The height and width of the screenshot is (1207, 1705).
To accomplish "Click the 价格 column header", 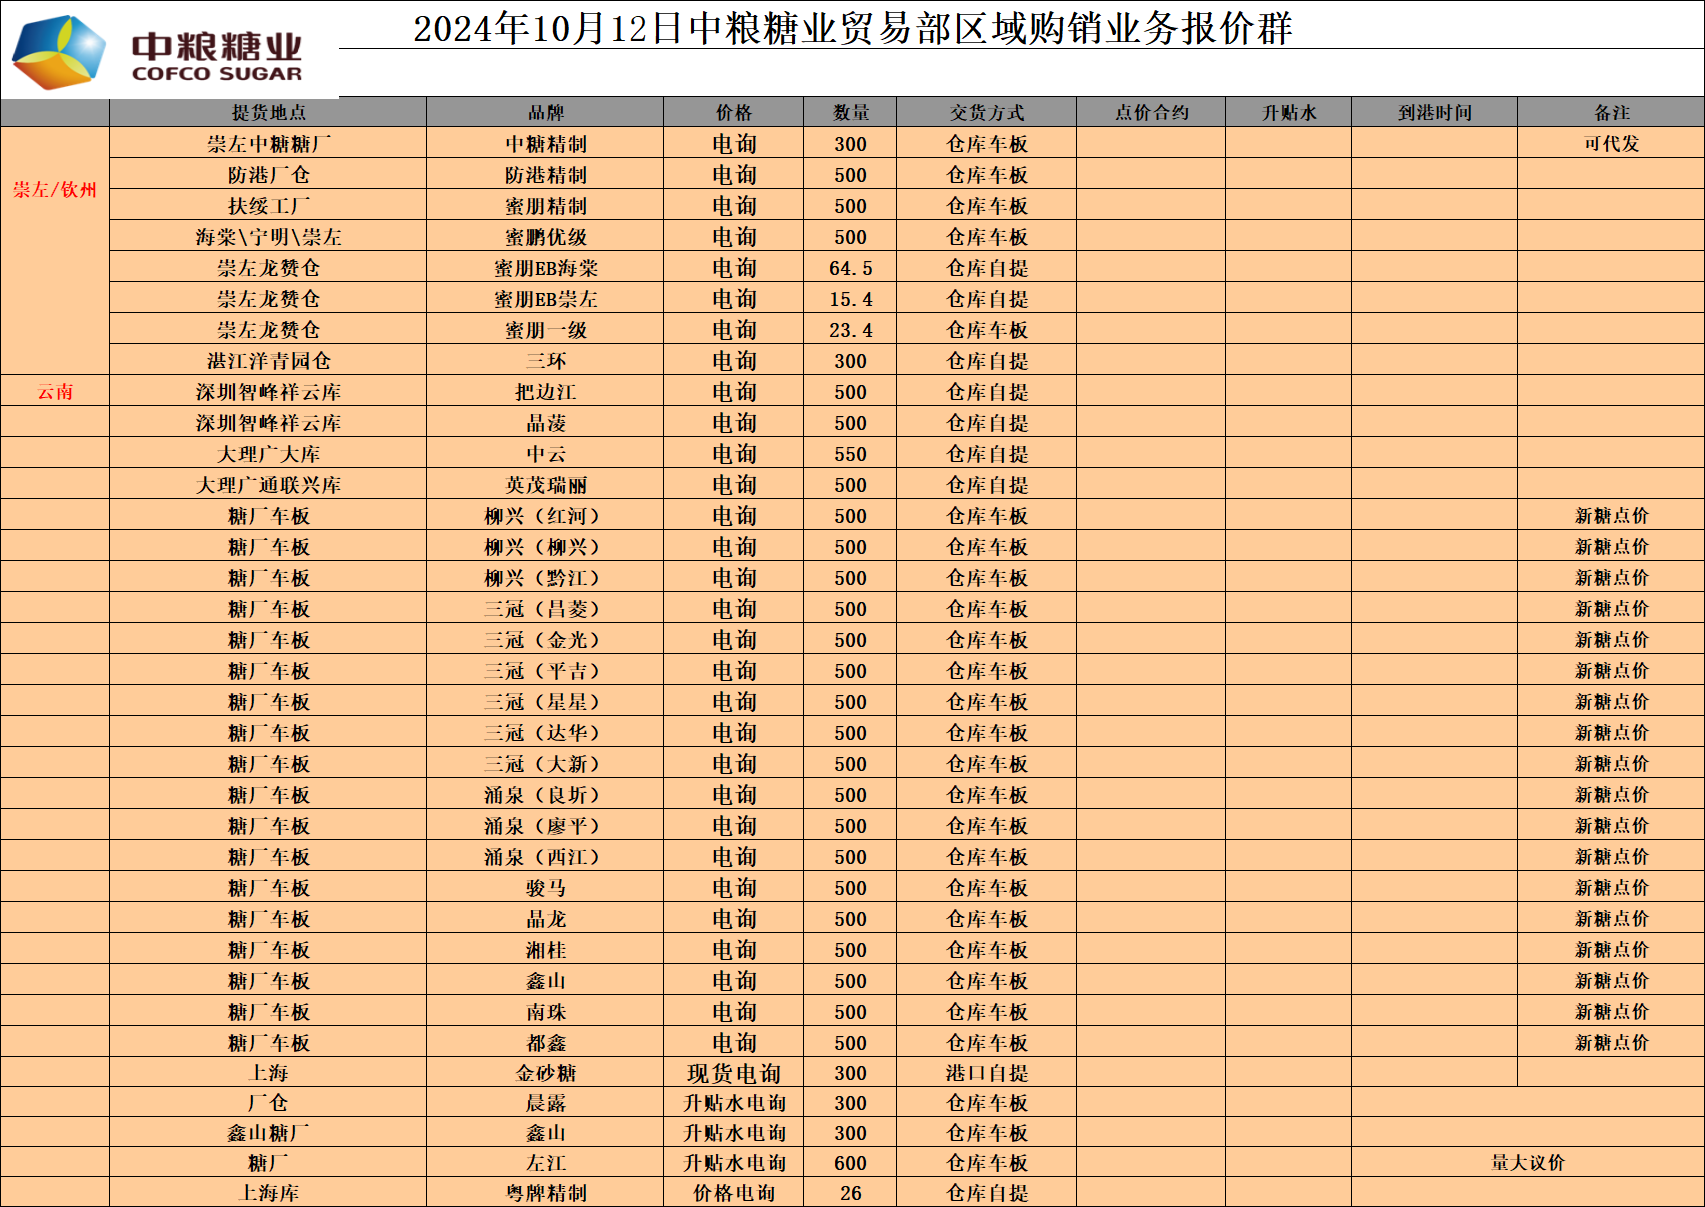I will click(x=733, y=113).
